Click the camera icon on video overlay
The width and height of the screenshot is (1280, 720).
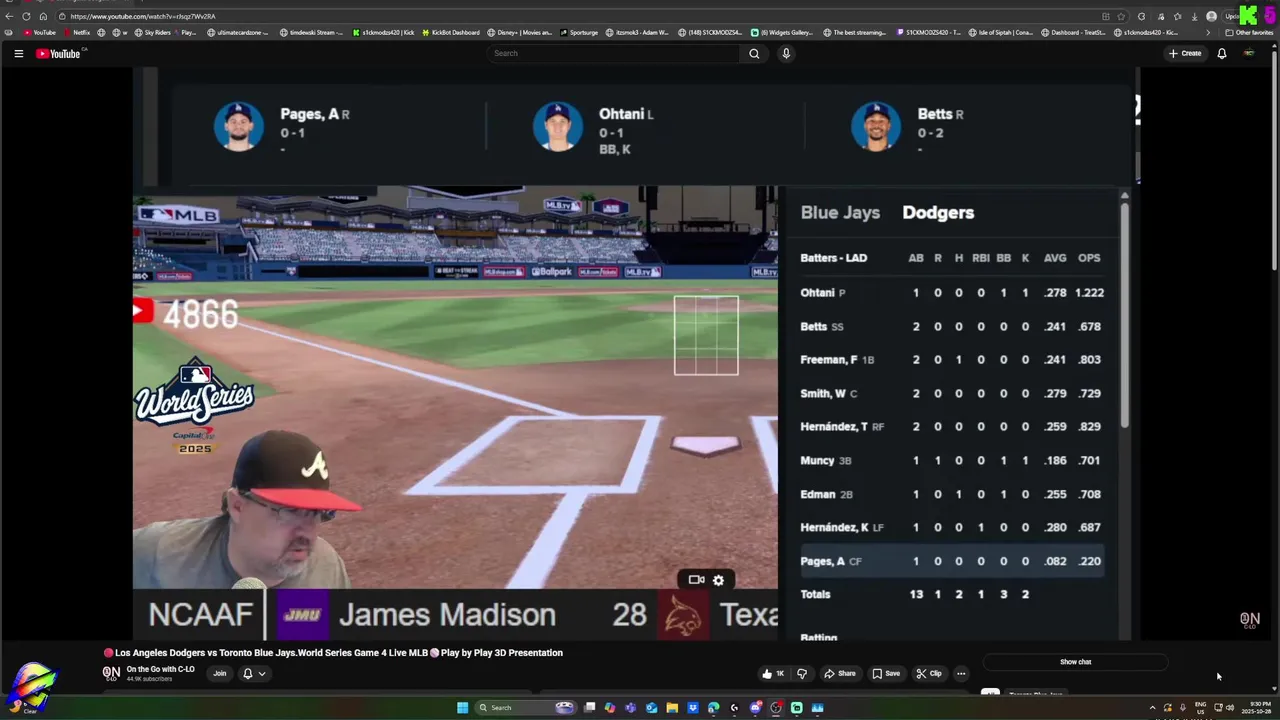pyautogui.click(x=696, y=580)
